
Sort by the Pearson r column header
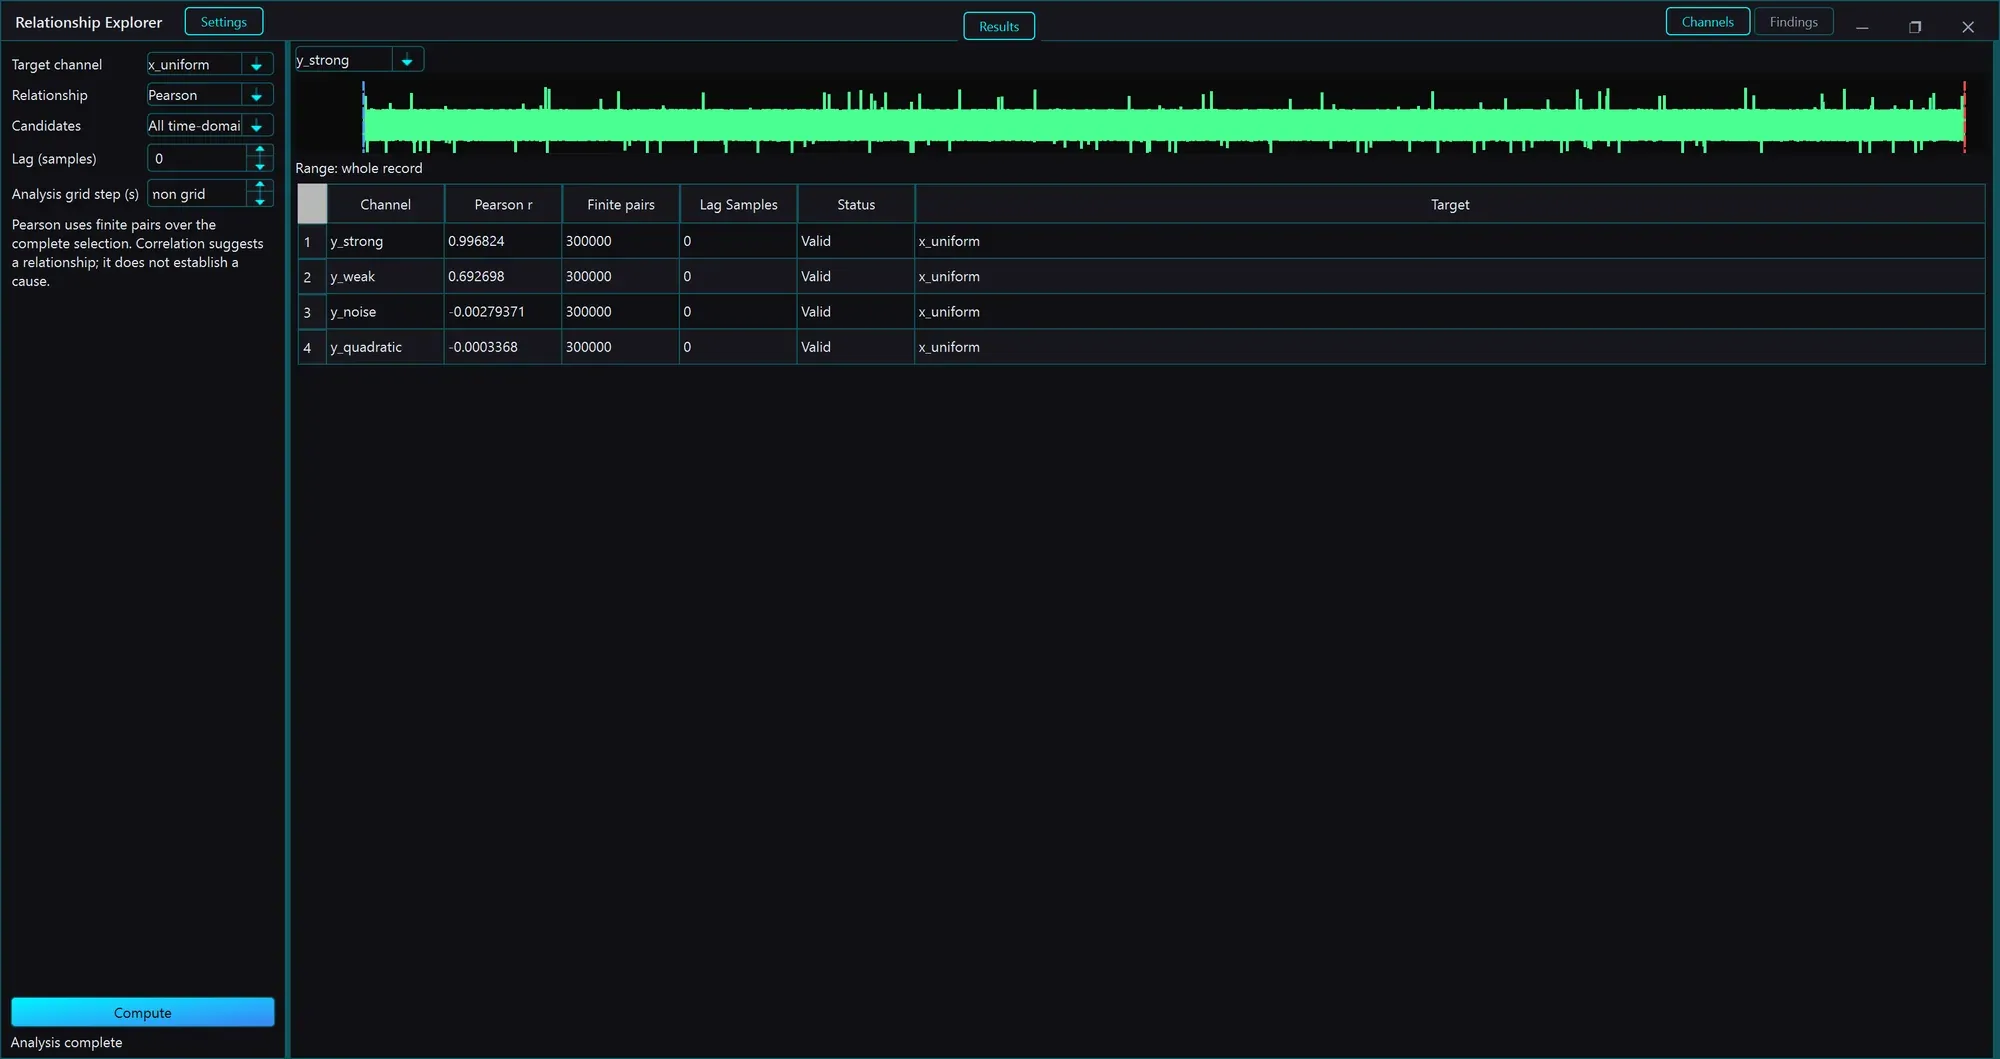(503, 204)
